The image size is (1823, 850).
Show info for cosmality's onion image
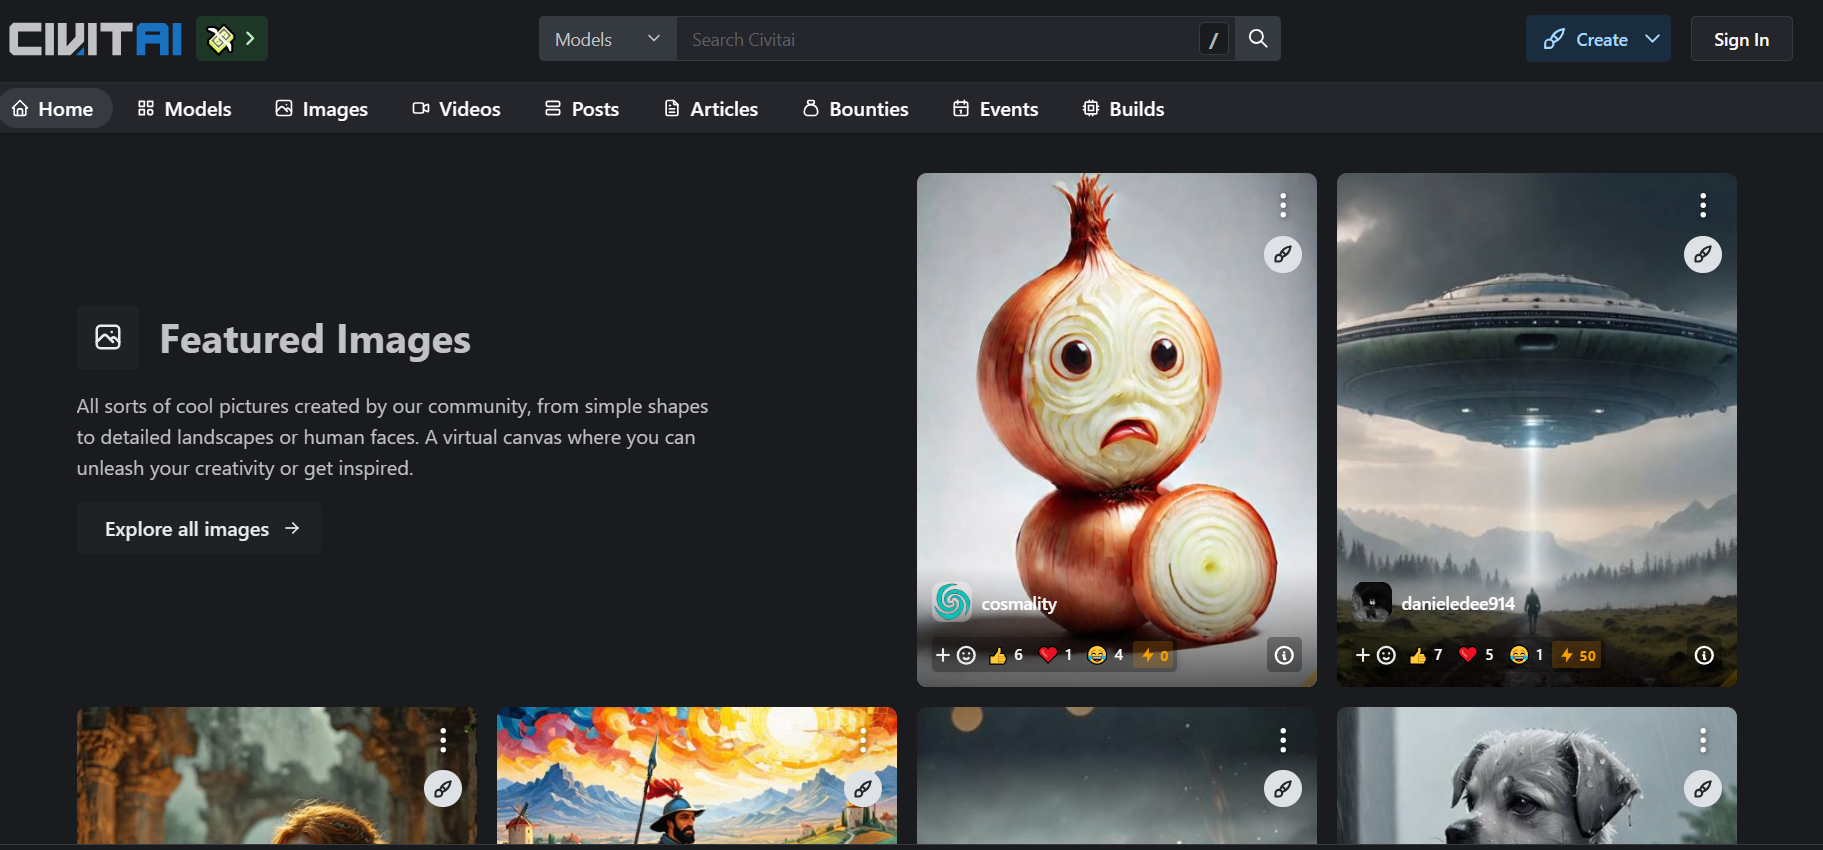1284,655
